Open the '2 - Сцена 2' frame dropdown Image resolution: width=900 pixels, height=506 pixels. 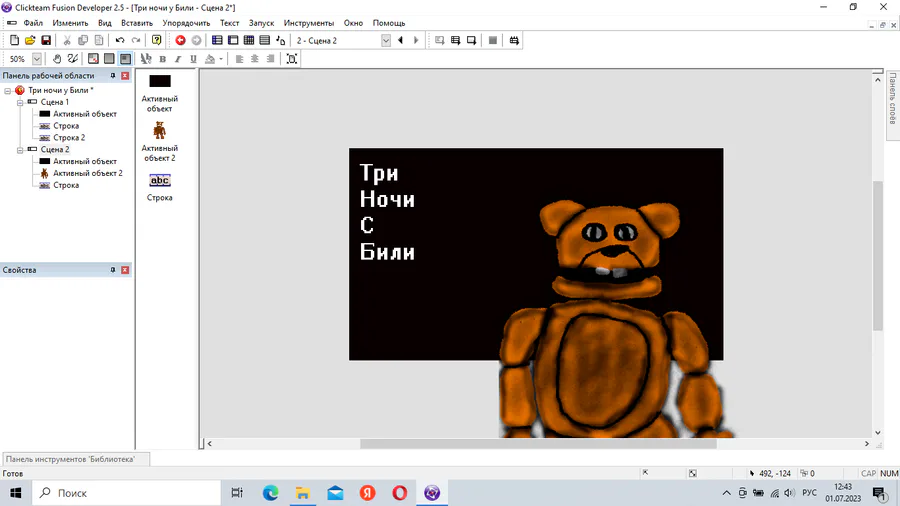(386, 40)
